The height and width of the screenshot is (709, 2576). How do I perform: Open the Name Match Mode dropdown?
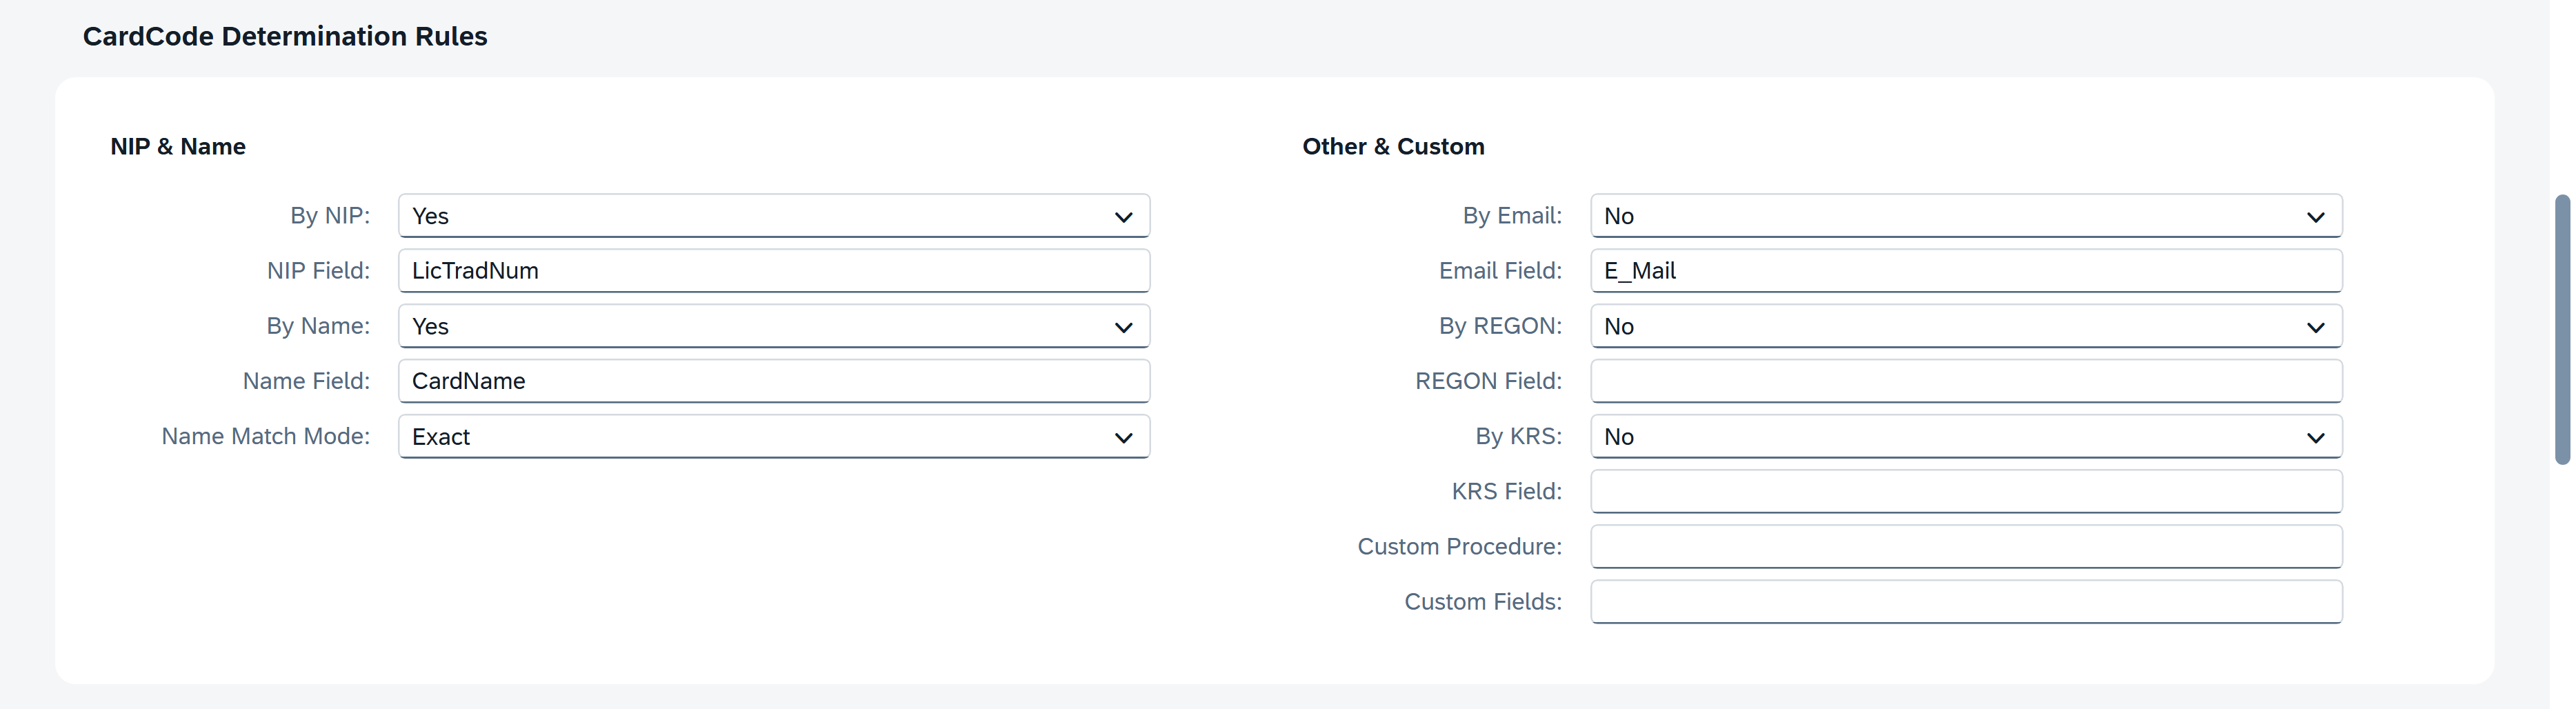click(774, 437)
